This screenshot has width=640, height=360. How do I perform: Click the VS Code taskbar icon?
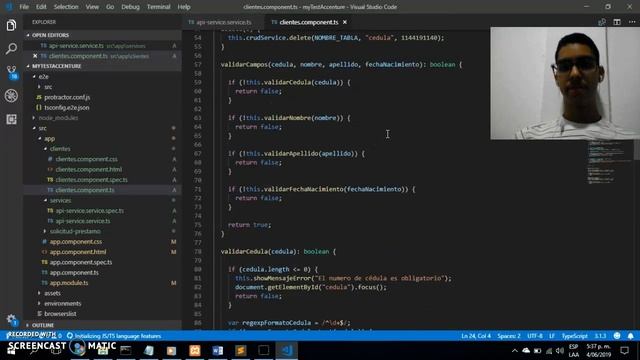[287, 350]
